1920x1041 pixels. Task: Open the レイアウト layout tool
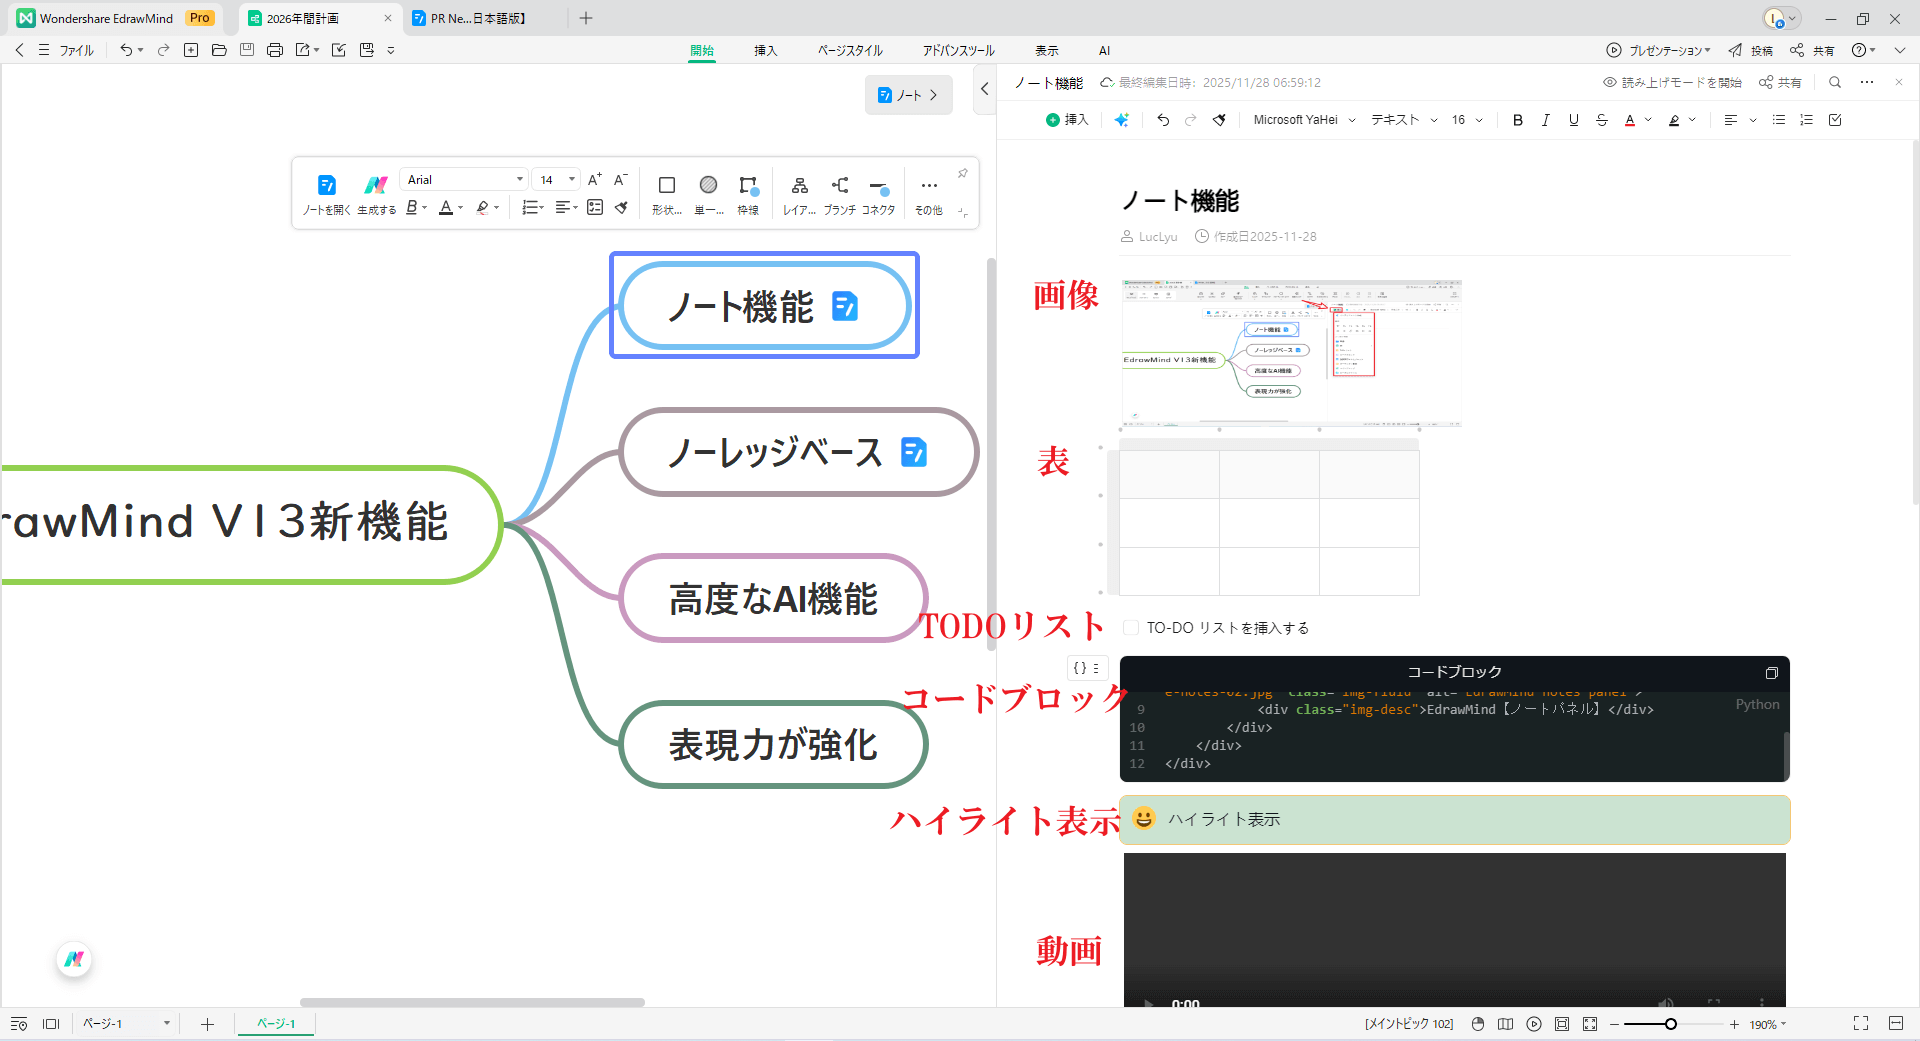click(x=799, y=192)
